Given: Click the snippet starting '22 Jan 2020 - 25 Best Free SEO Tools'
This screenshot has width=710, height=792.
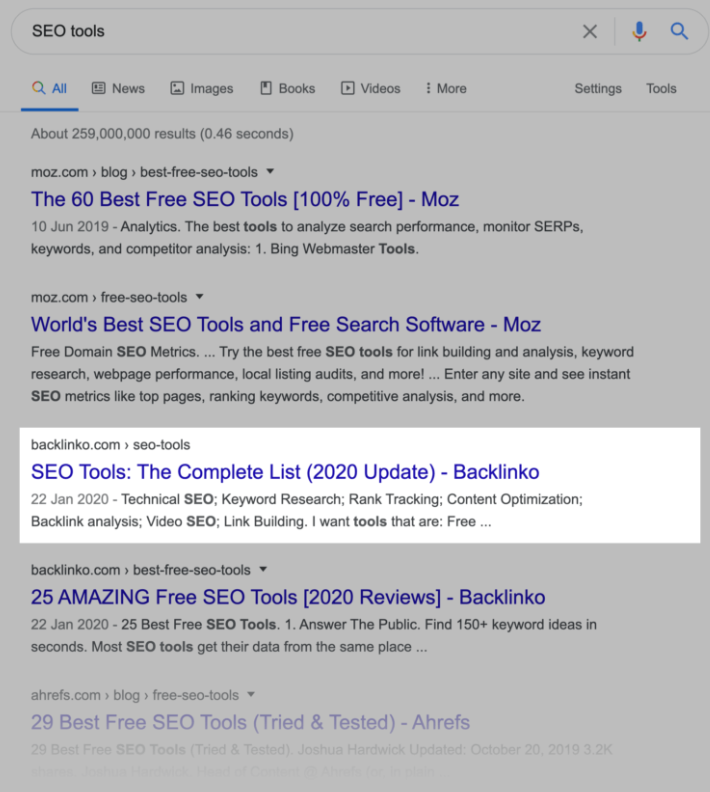Looking at the screenshot, I should (314, 635).
